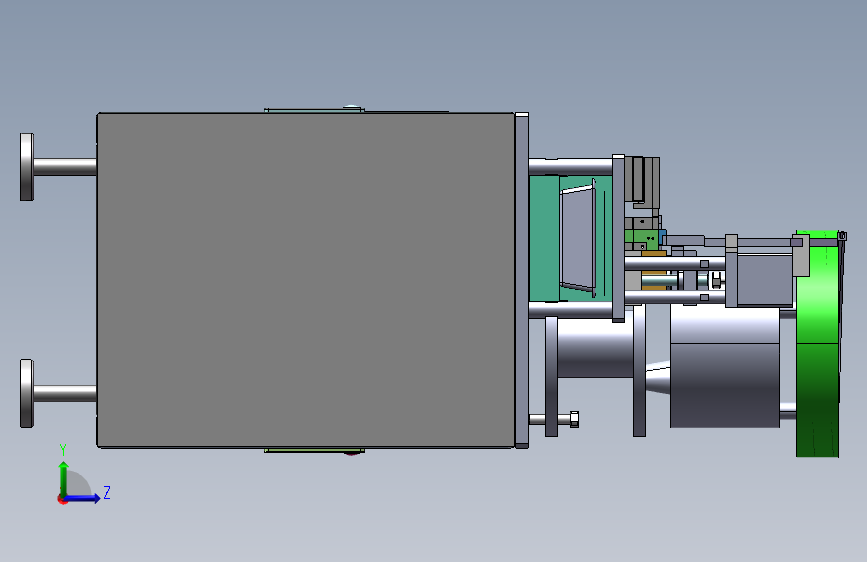The image size is (867, 562).
Task: Select the large silver cylindrical motor body
Action: coord(725,367)
